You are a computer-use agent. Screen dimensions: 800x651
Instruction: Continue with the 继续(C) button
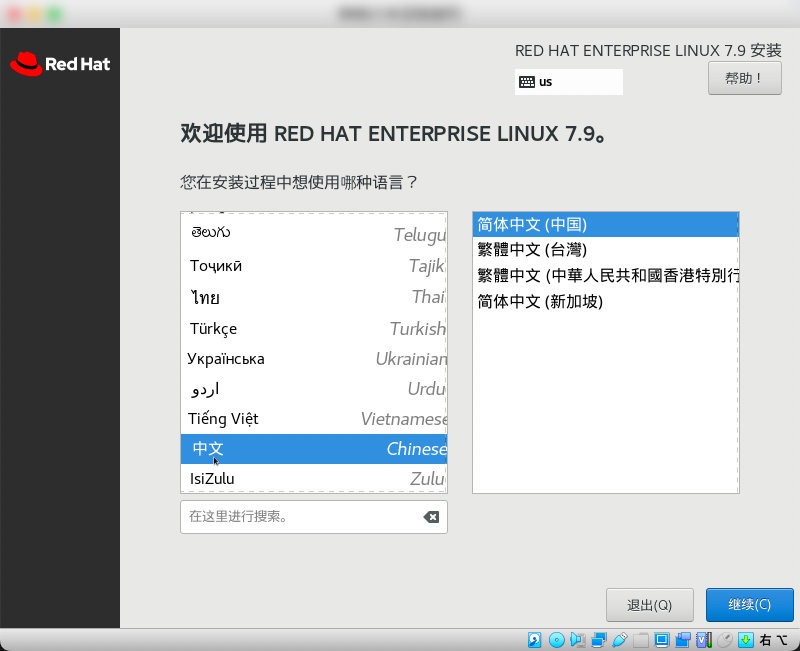click(749, 605)
